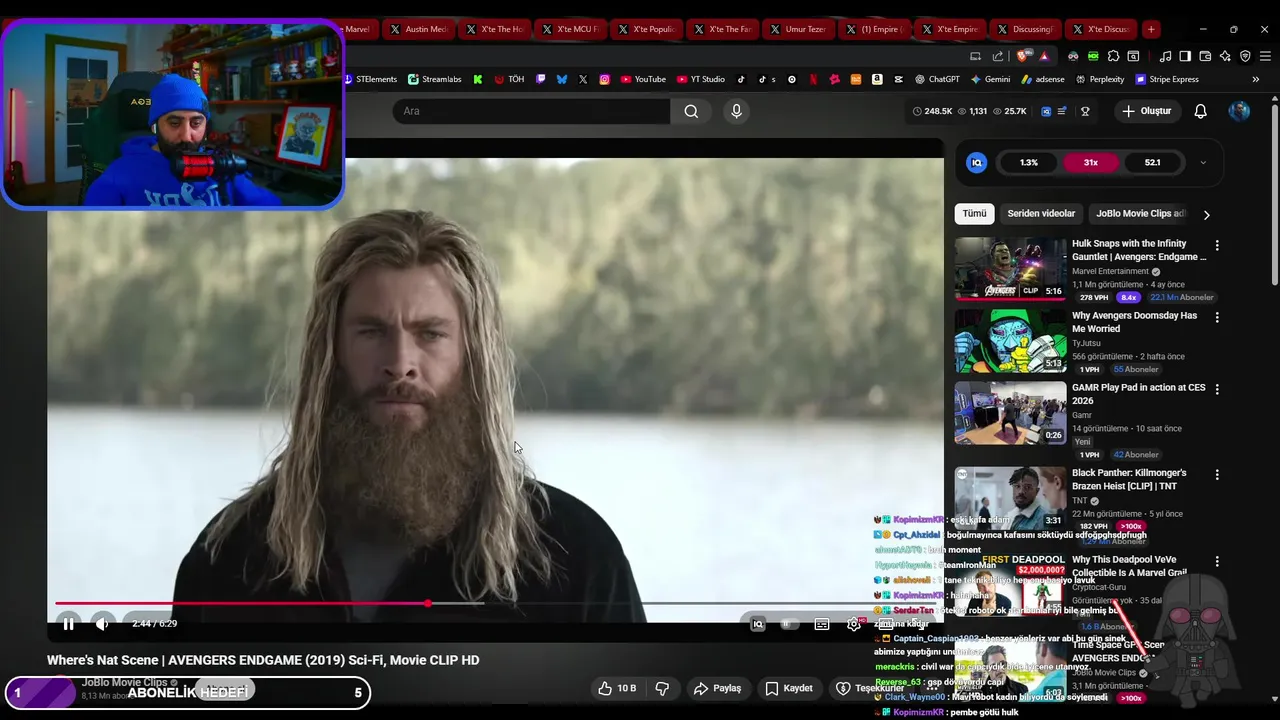Screen dimensions: 1280x720
Task: Open Gemini bookmark
Action: (x=990, y=79)
